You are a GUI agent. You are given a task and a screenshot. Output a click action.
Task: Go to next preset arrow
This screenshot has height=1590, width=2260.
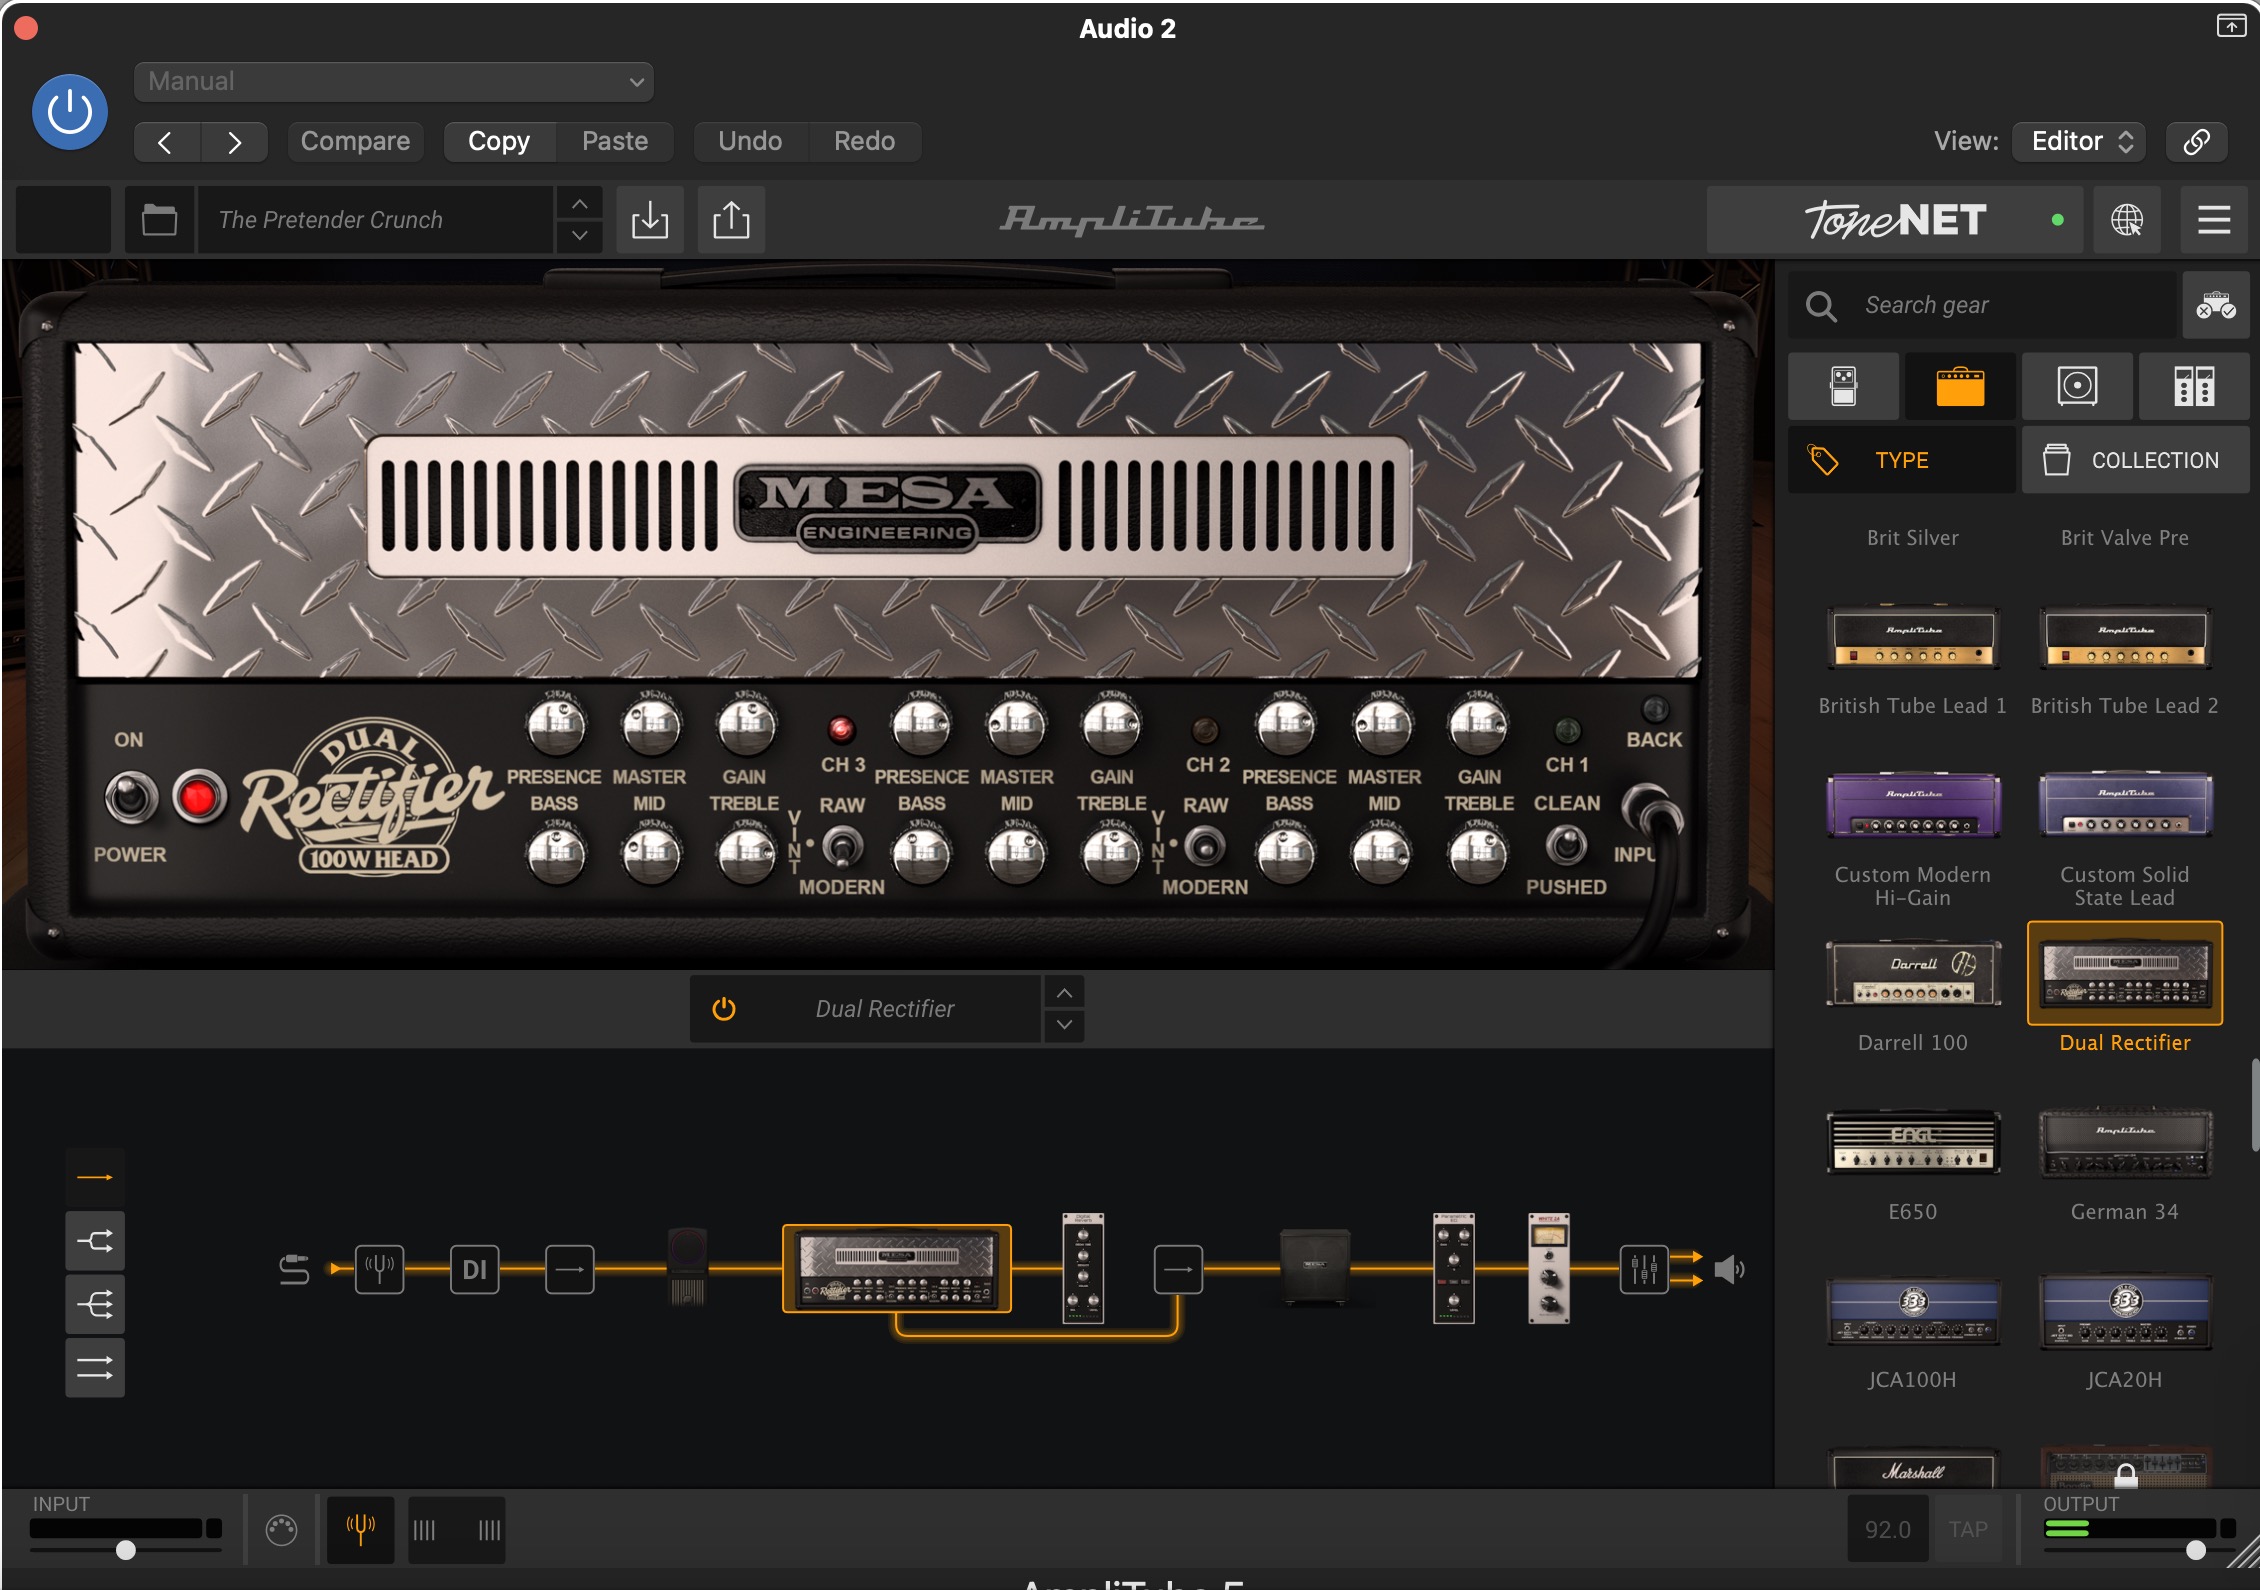[234, 142]
